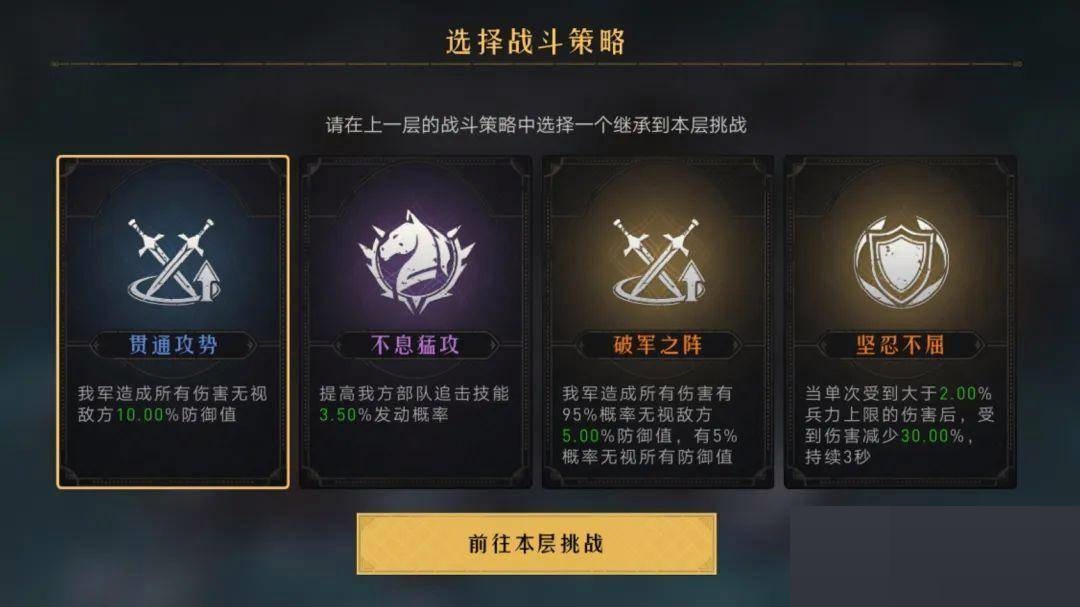The height and width of the screenshot is (607, 1080).
Task: Click the 10.00% defense ignore description
Action: 172,404
